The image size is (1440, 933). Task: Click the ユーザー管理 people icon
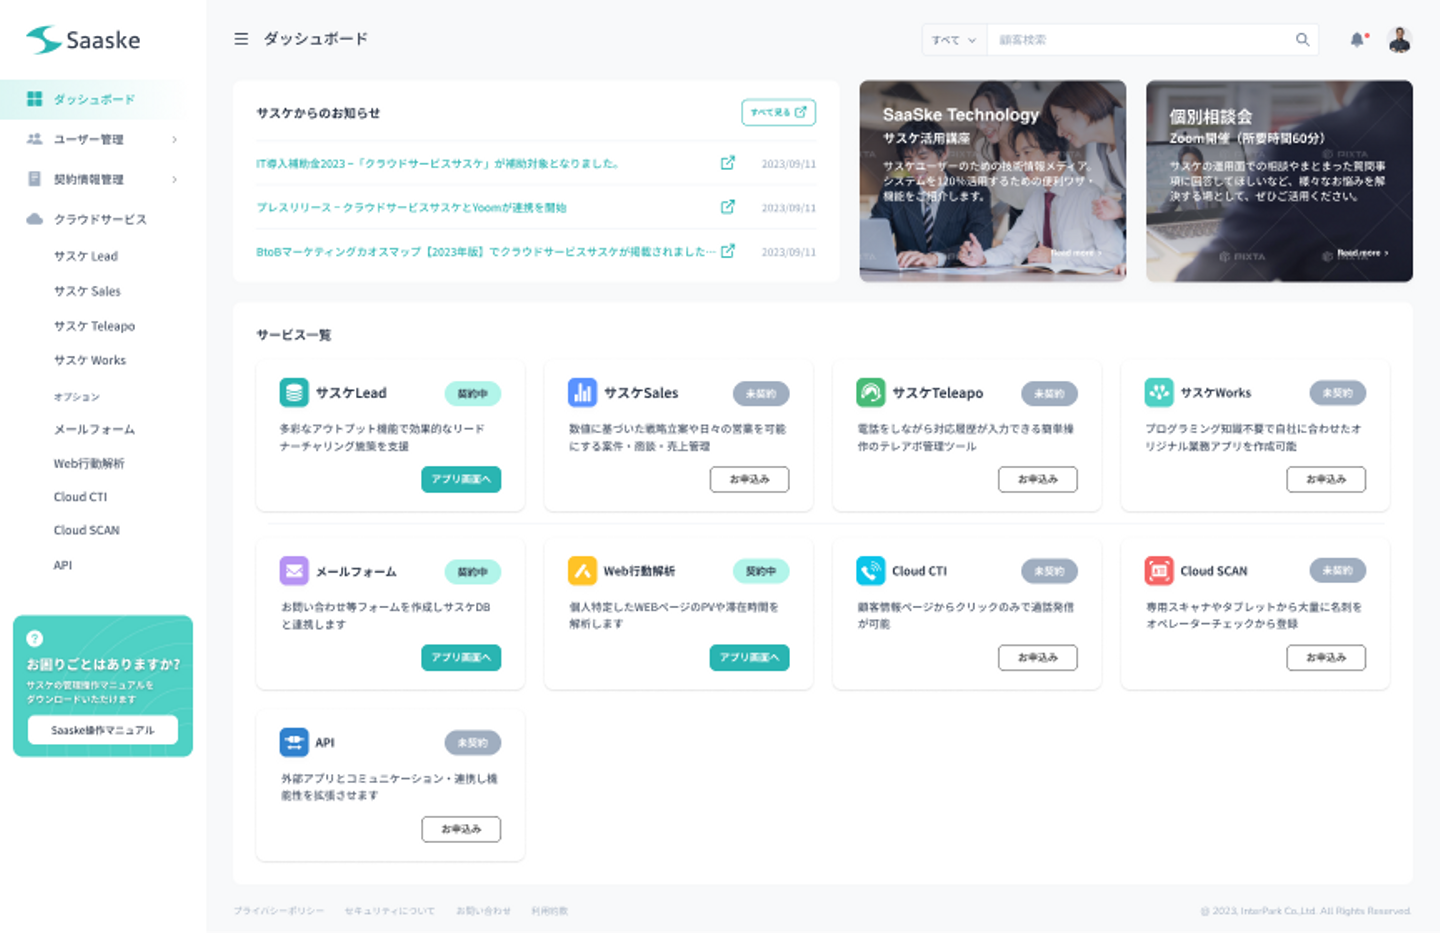35,139
